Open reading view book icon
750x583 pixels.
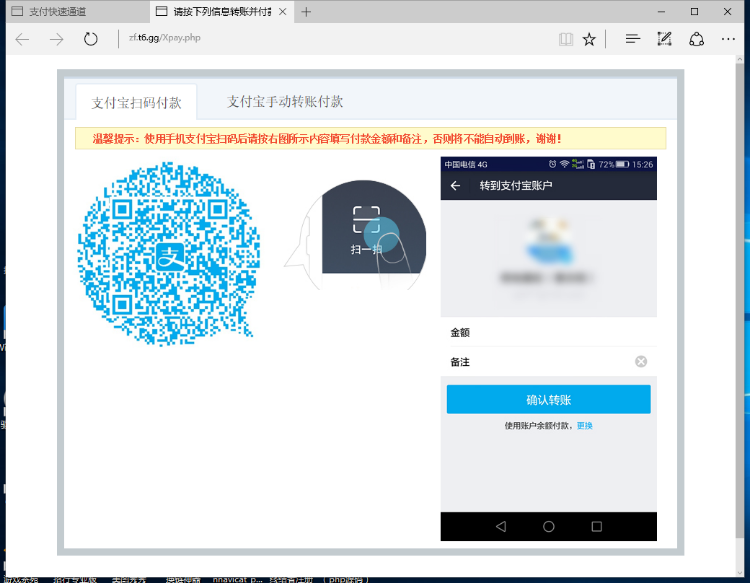pos(566,39)
